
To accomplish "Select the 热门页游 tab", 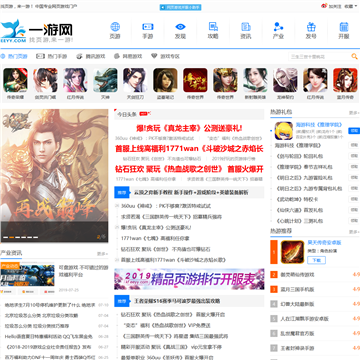I will pos(14,56).
